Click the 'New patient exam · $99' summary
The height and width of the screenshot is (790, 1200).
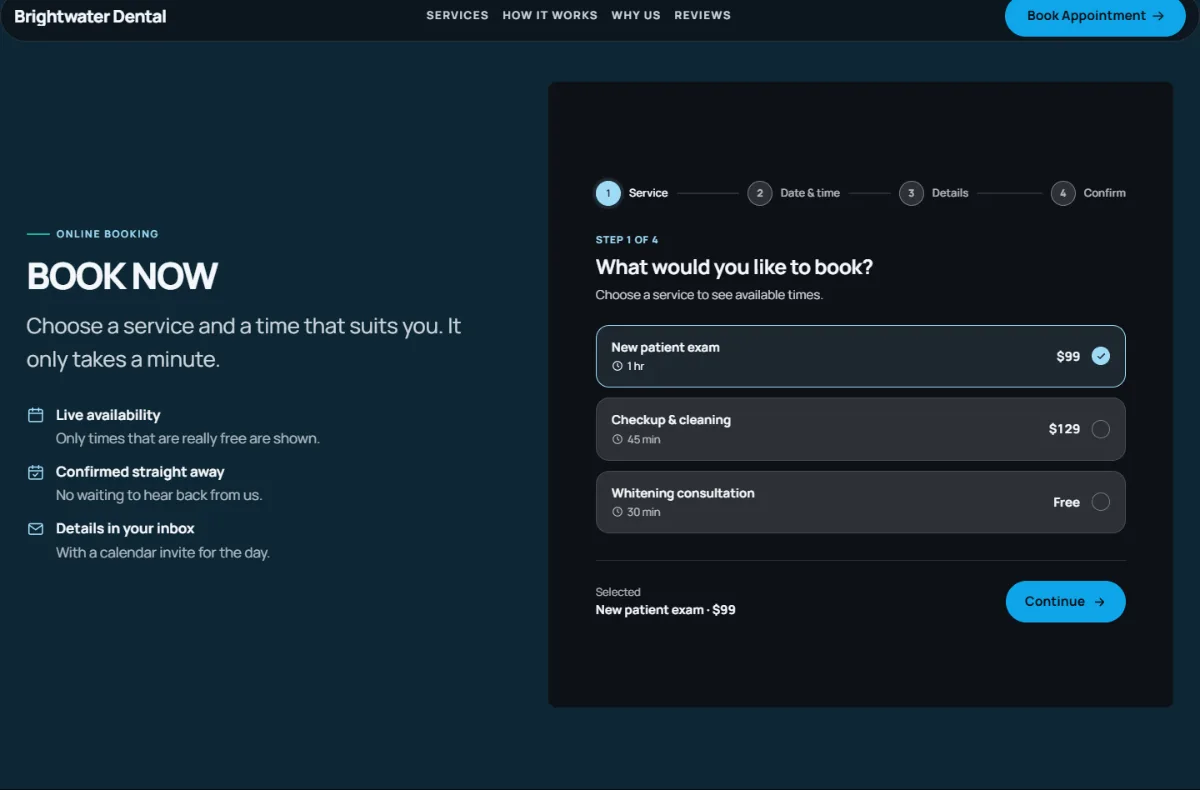666,610
